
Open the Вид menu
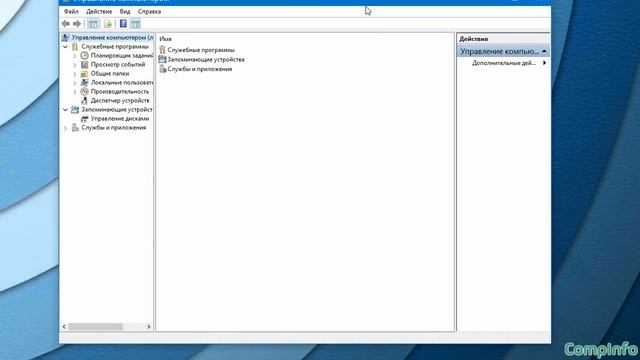125,11
